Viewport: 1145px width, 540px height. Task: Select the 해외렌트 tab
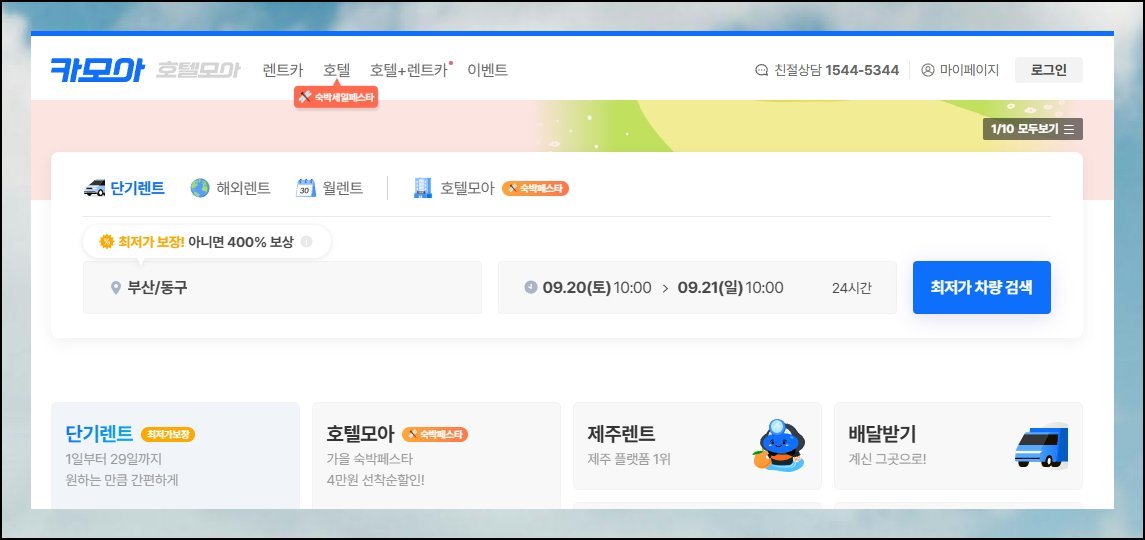coord(230,188)
